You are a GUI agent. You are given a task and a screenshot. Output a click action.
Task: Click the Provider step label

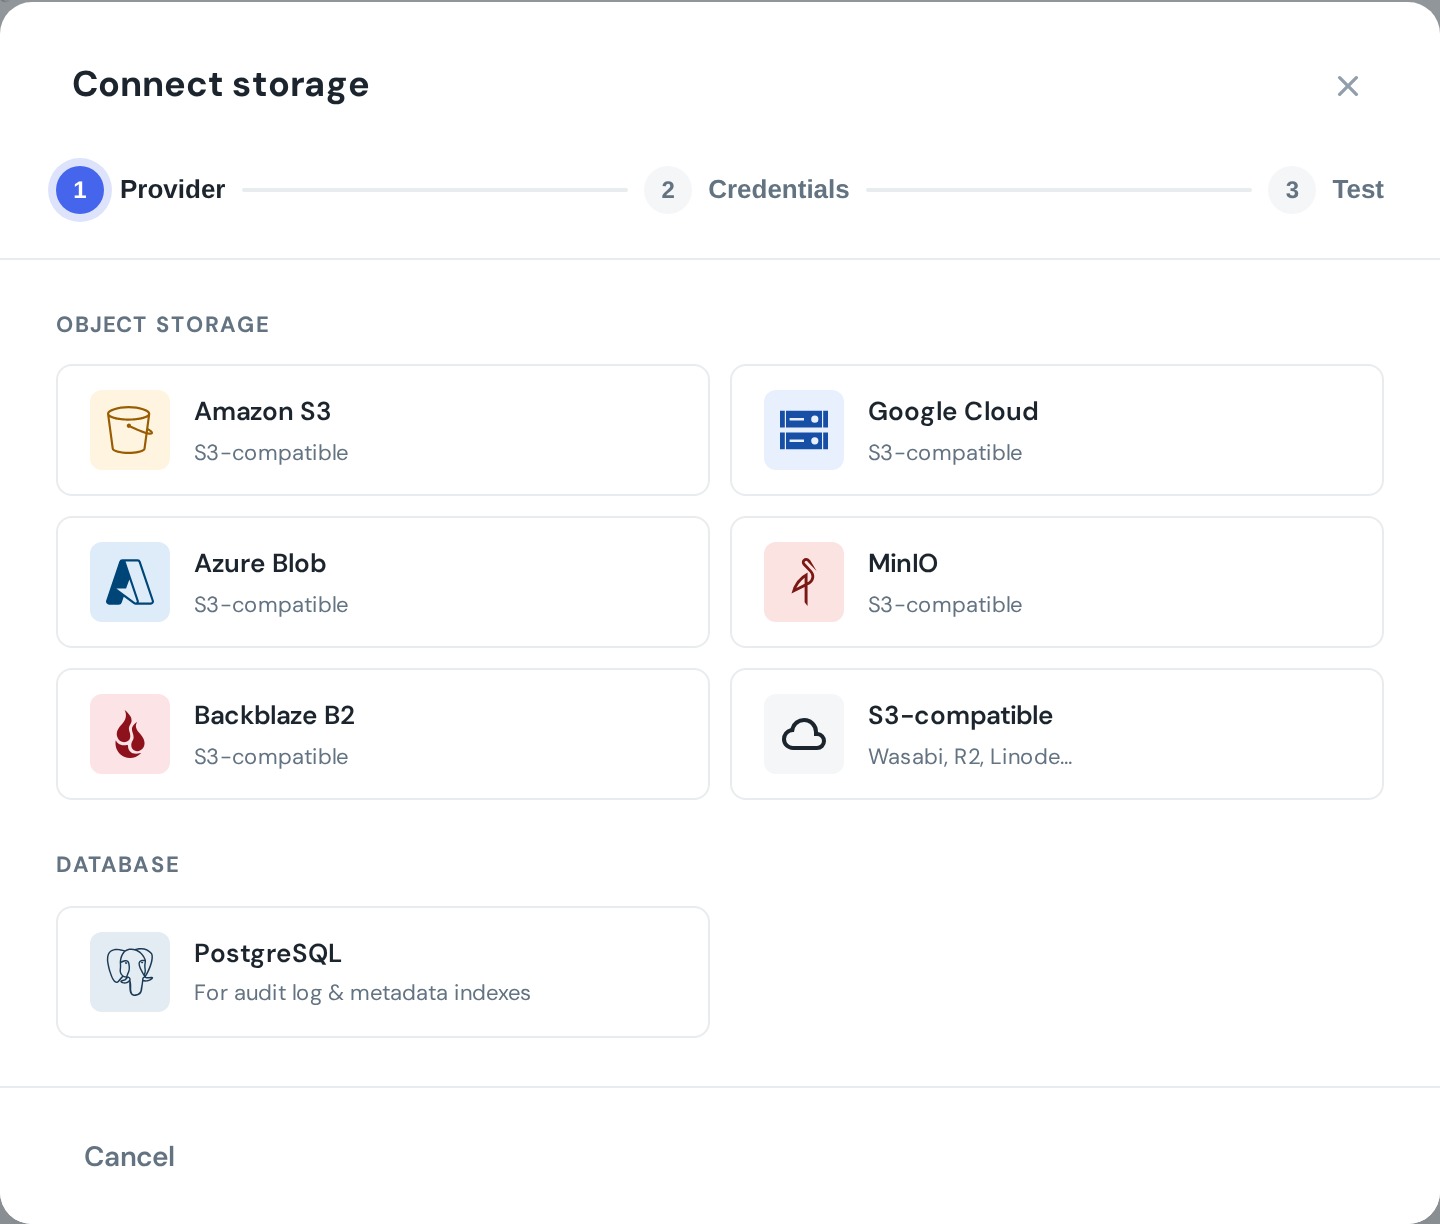tap(172, 189)
